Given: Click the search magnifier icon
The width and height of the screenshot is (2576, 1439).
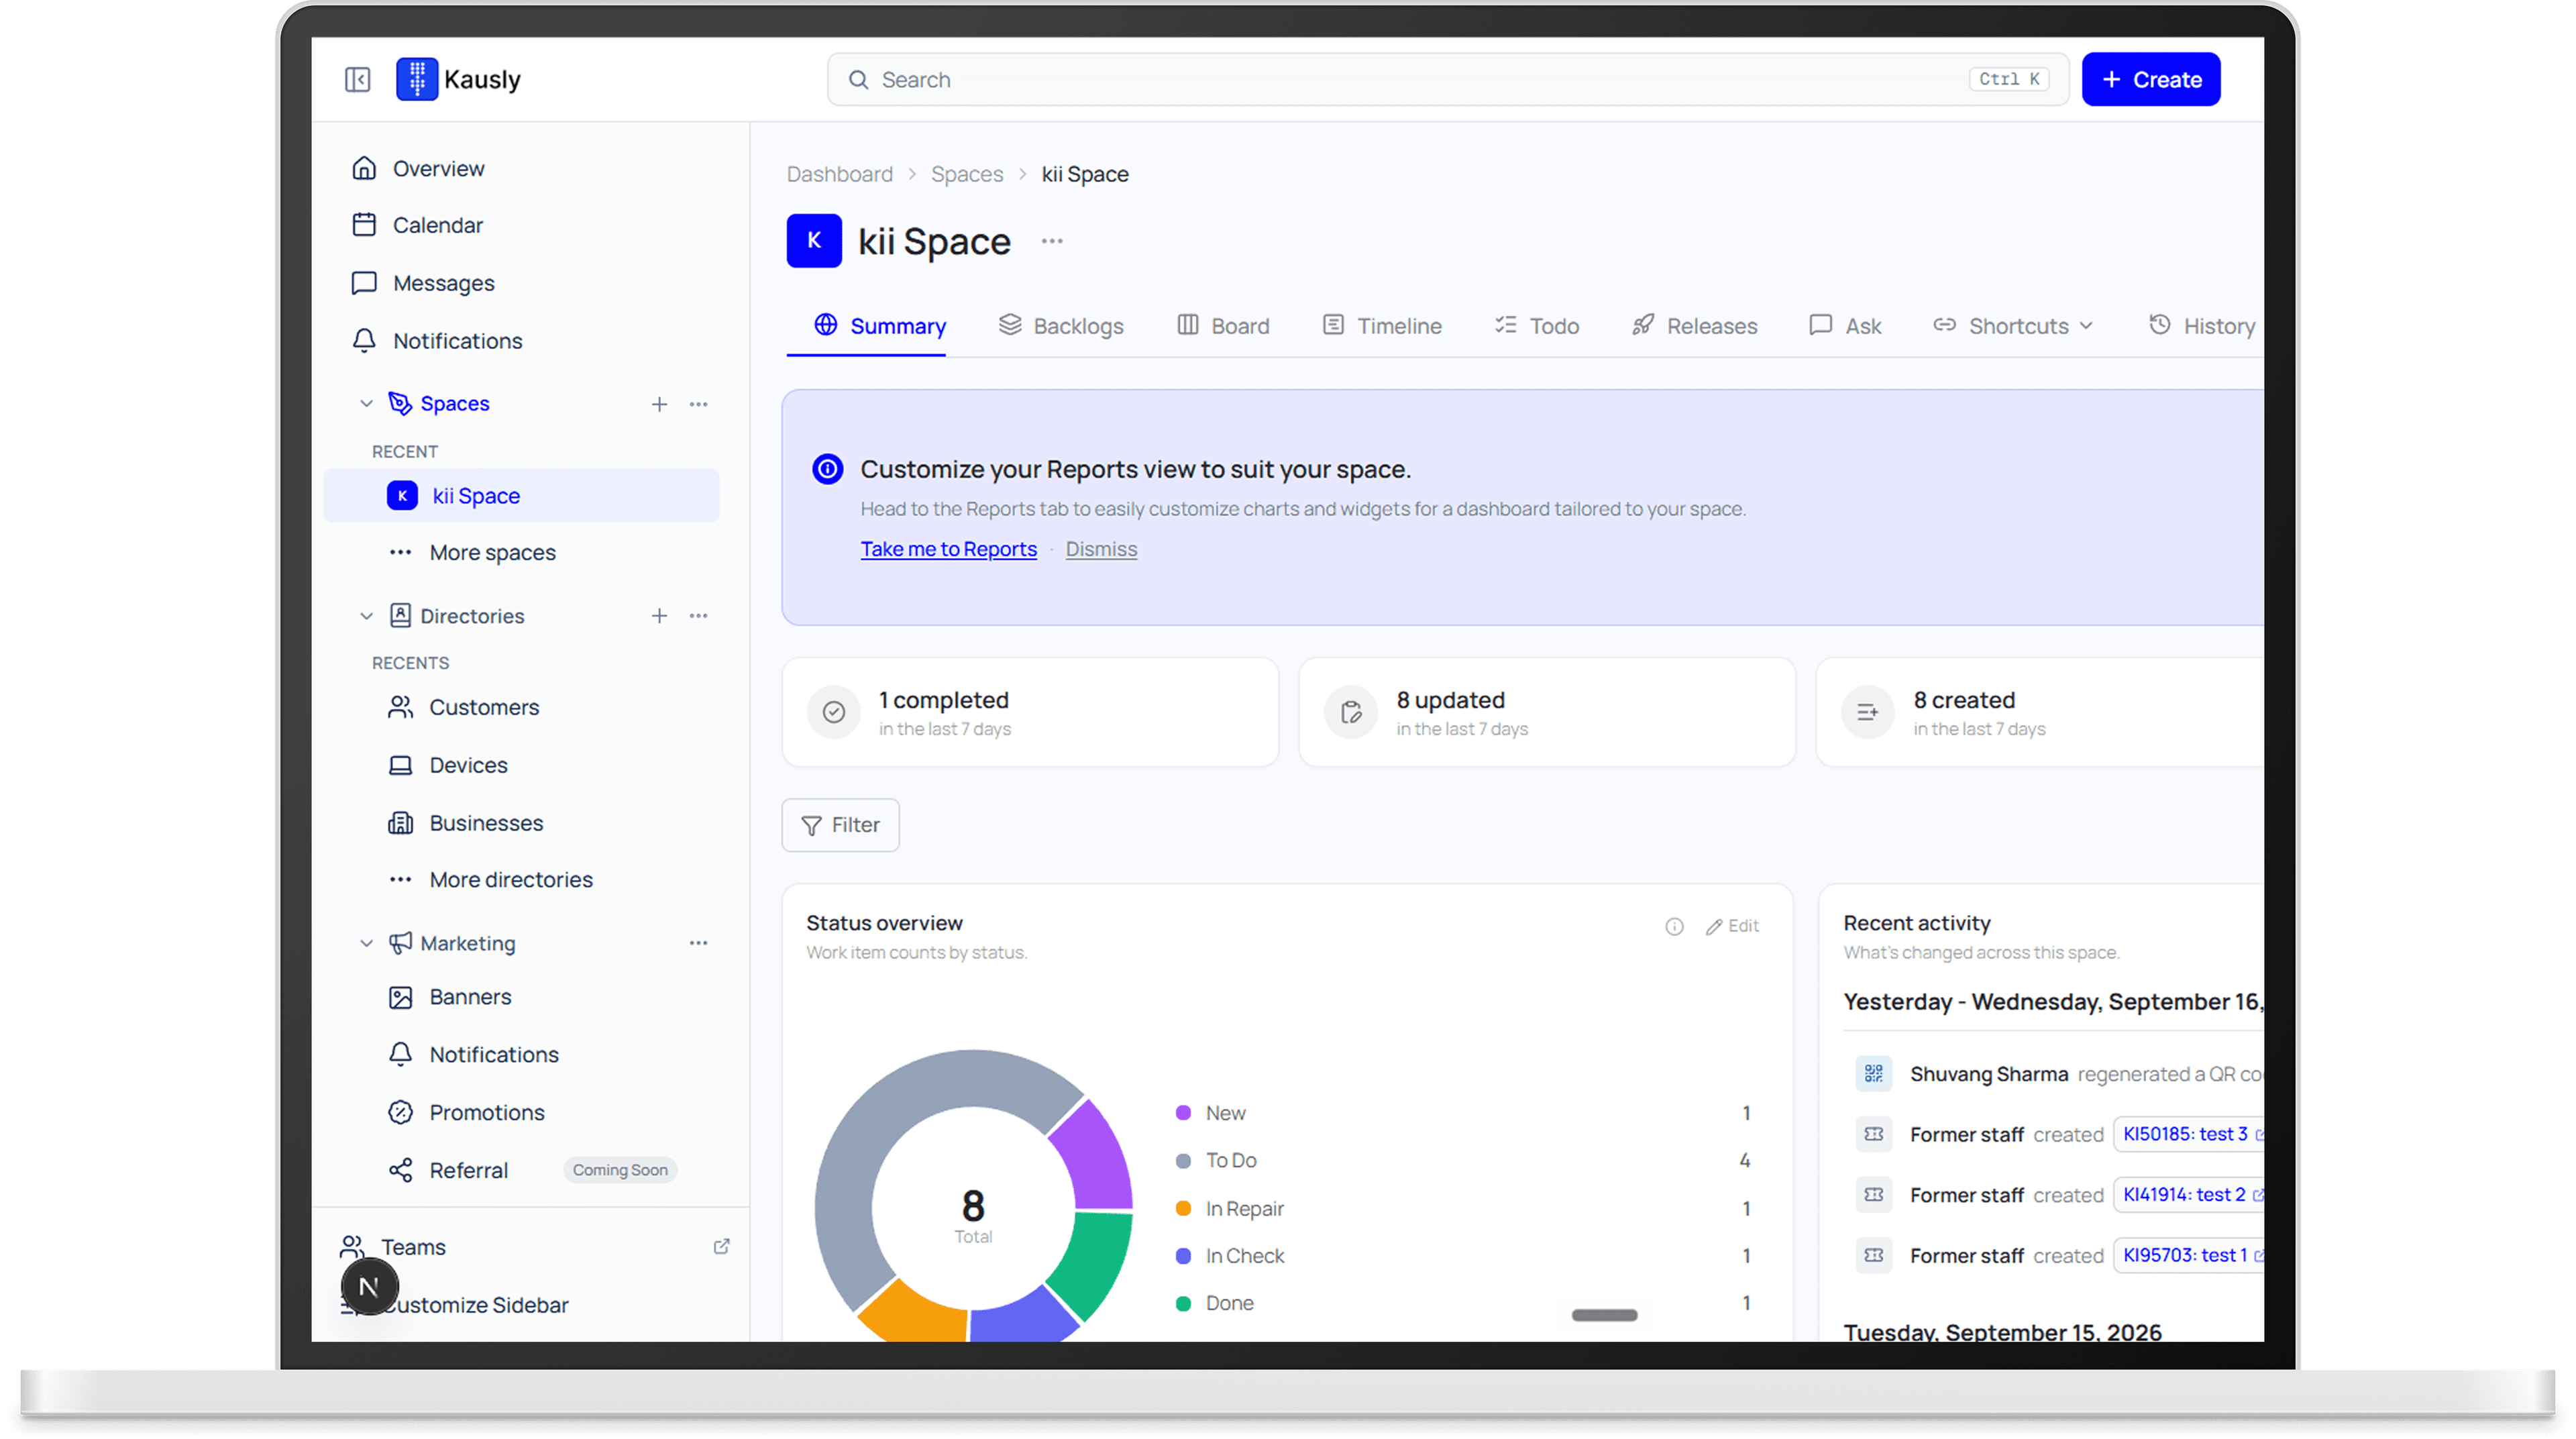Looking at the screenshot, I should 858,80.
